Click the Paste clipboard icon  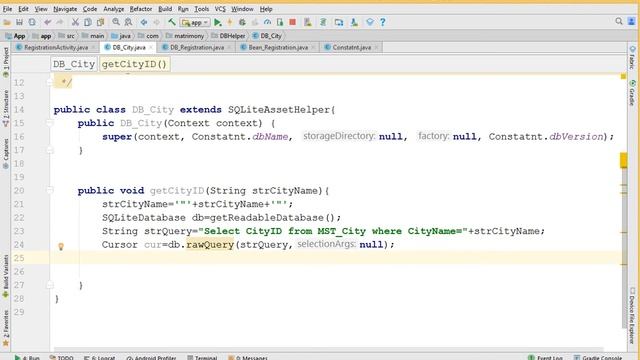[100, 22]
